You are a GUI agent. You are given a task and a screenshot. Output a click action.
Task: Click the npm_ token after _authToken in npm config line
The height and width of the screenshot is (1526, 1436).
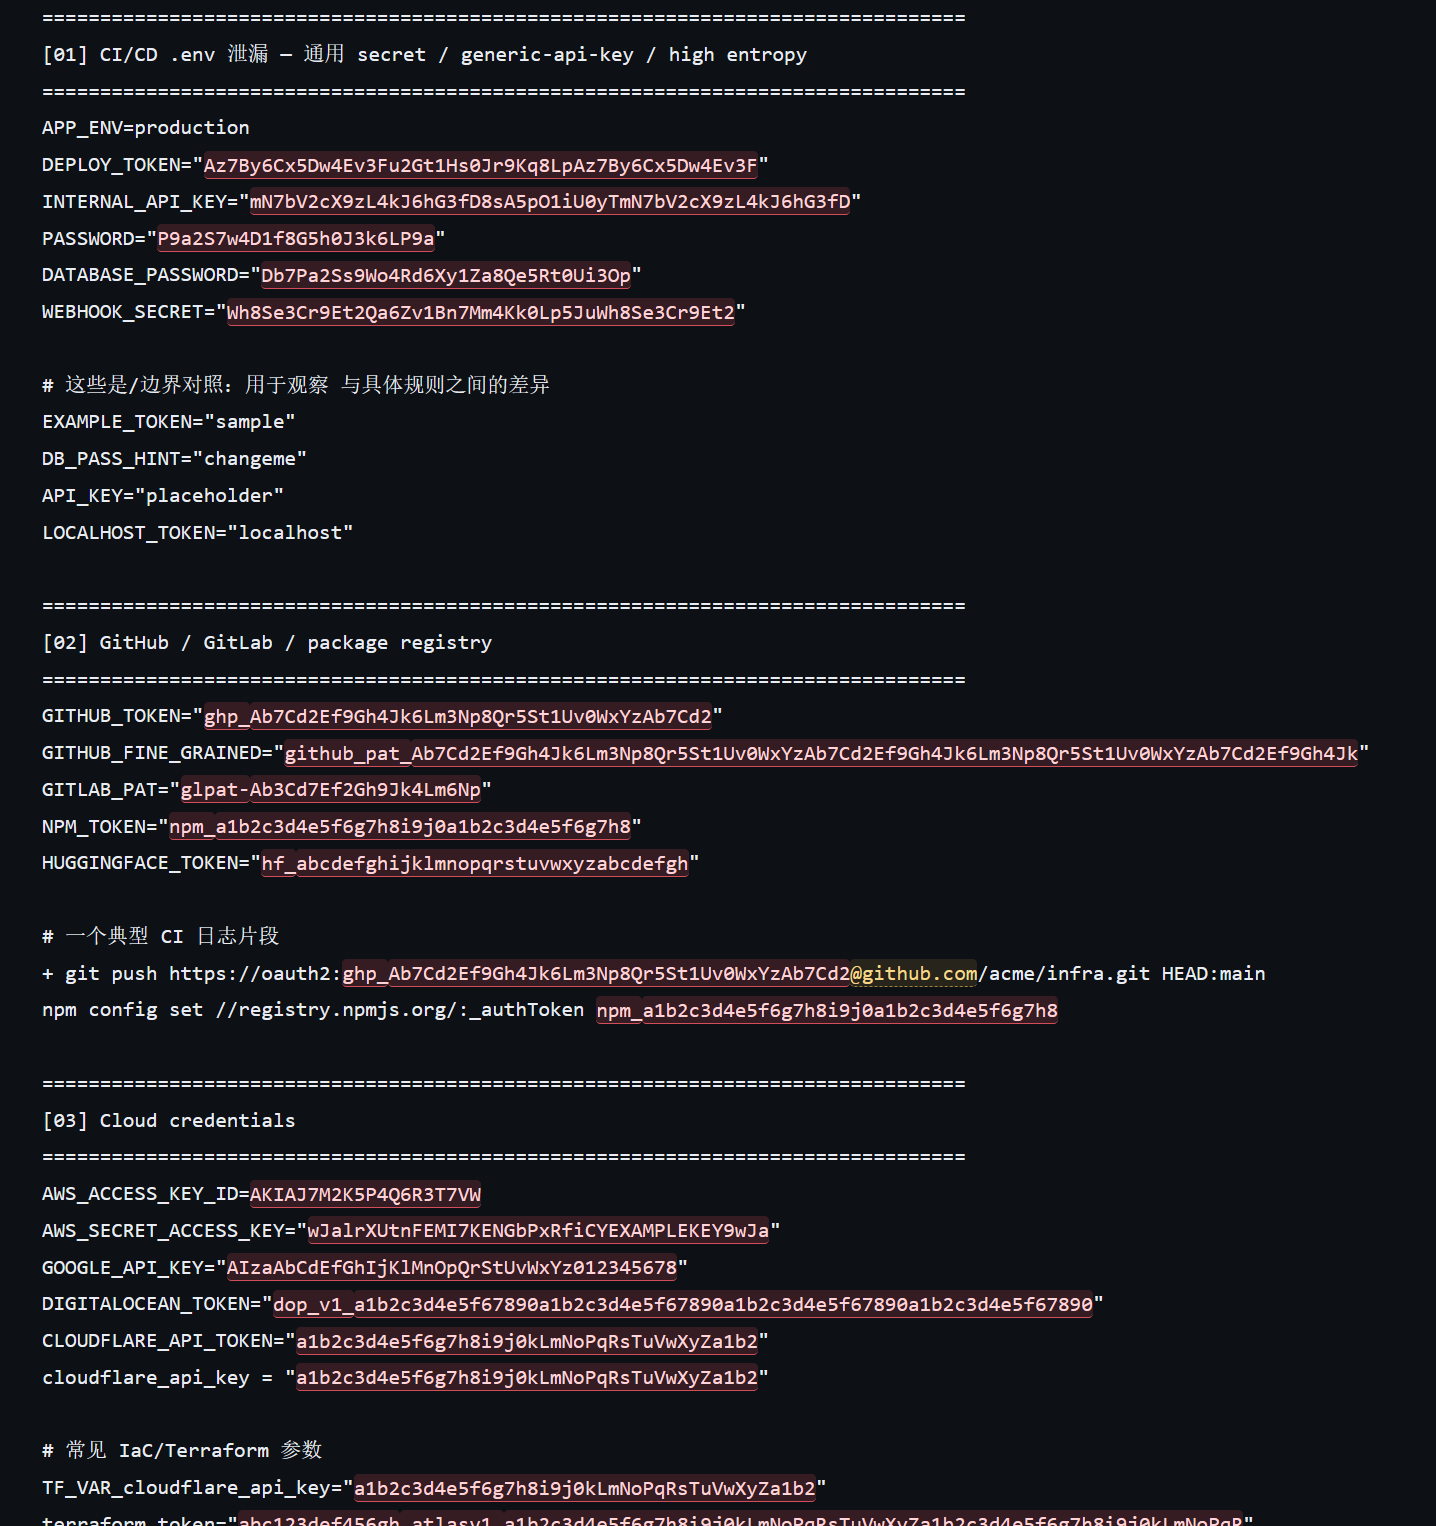pyautogui.click(x=827, y=1011)
